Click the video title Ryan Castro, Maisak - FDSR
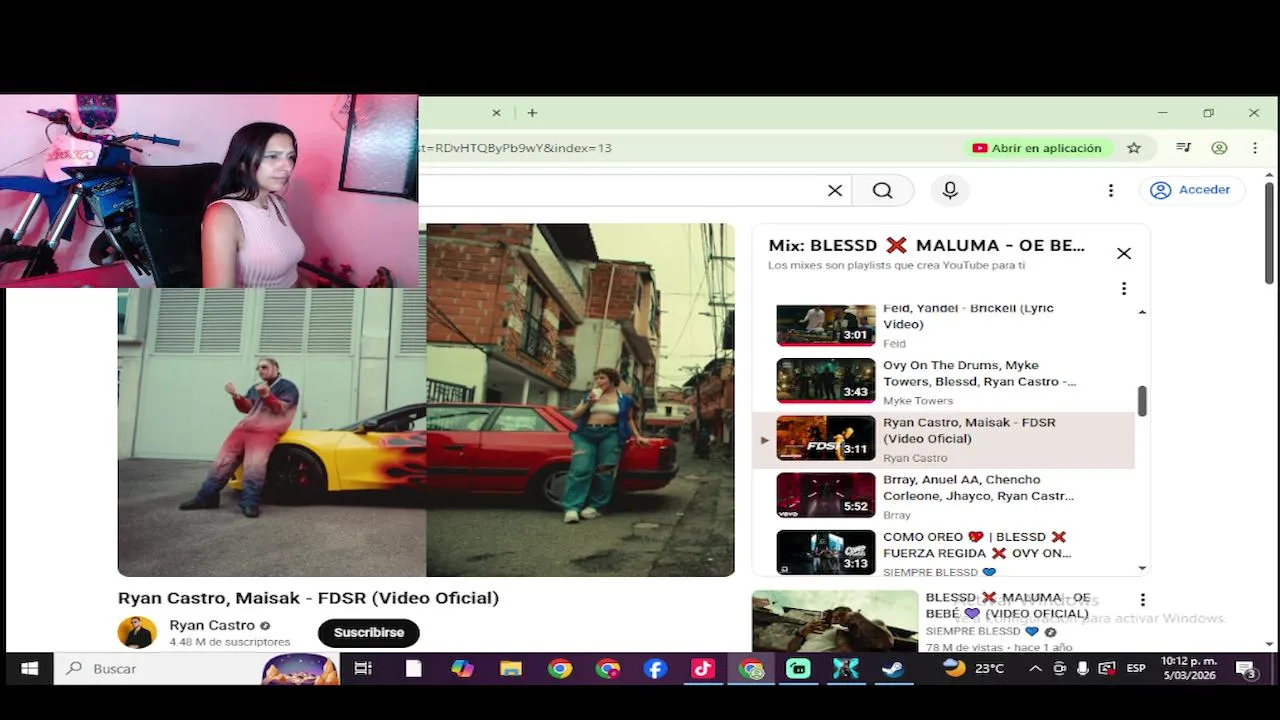Screen dimensions: 1280x720 click(308, 598)
